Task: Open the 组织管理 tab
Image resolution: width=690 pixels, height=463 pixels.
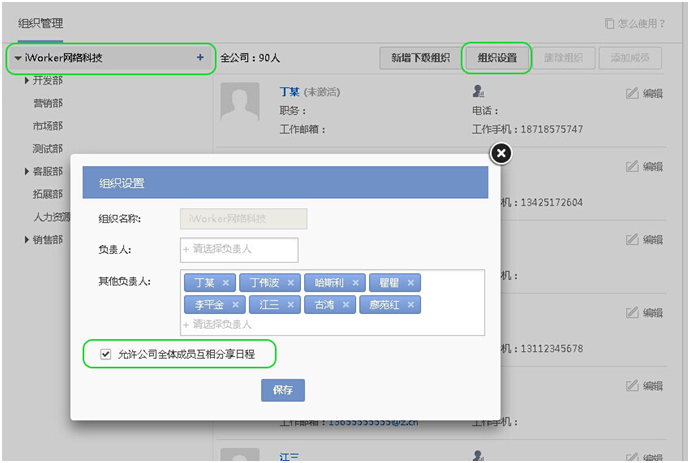Action: coord(40,23)
